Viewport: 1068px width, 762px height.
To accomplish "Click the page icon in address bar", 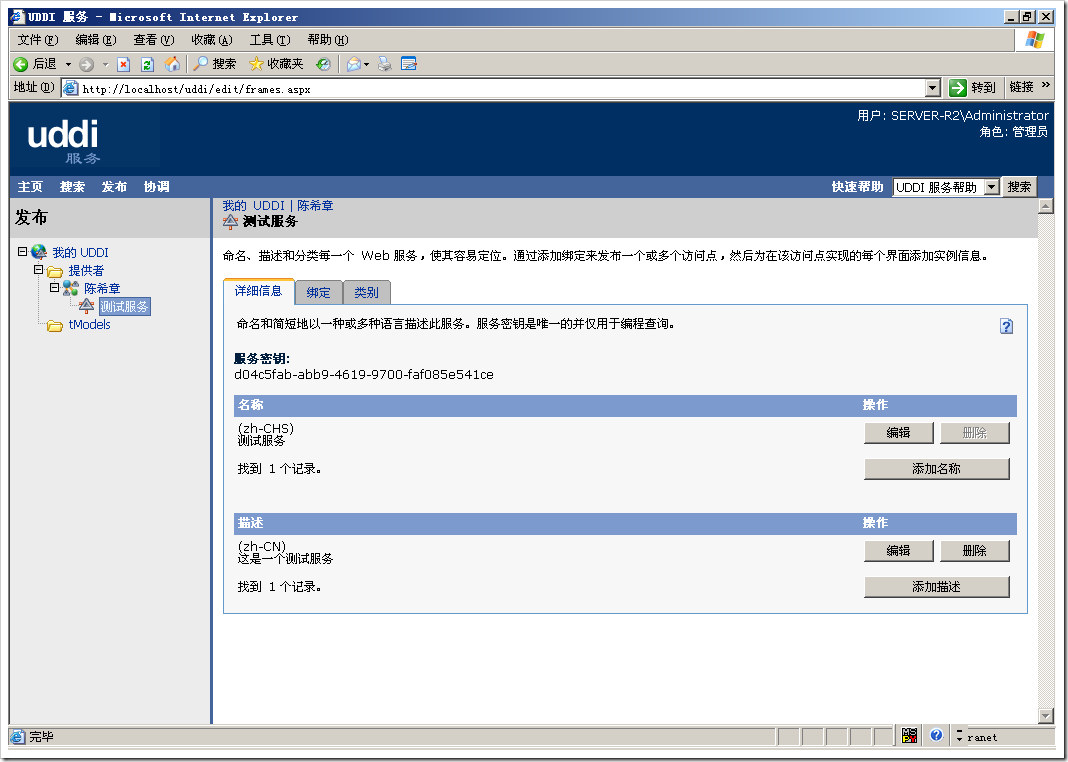I will point(70,88).
